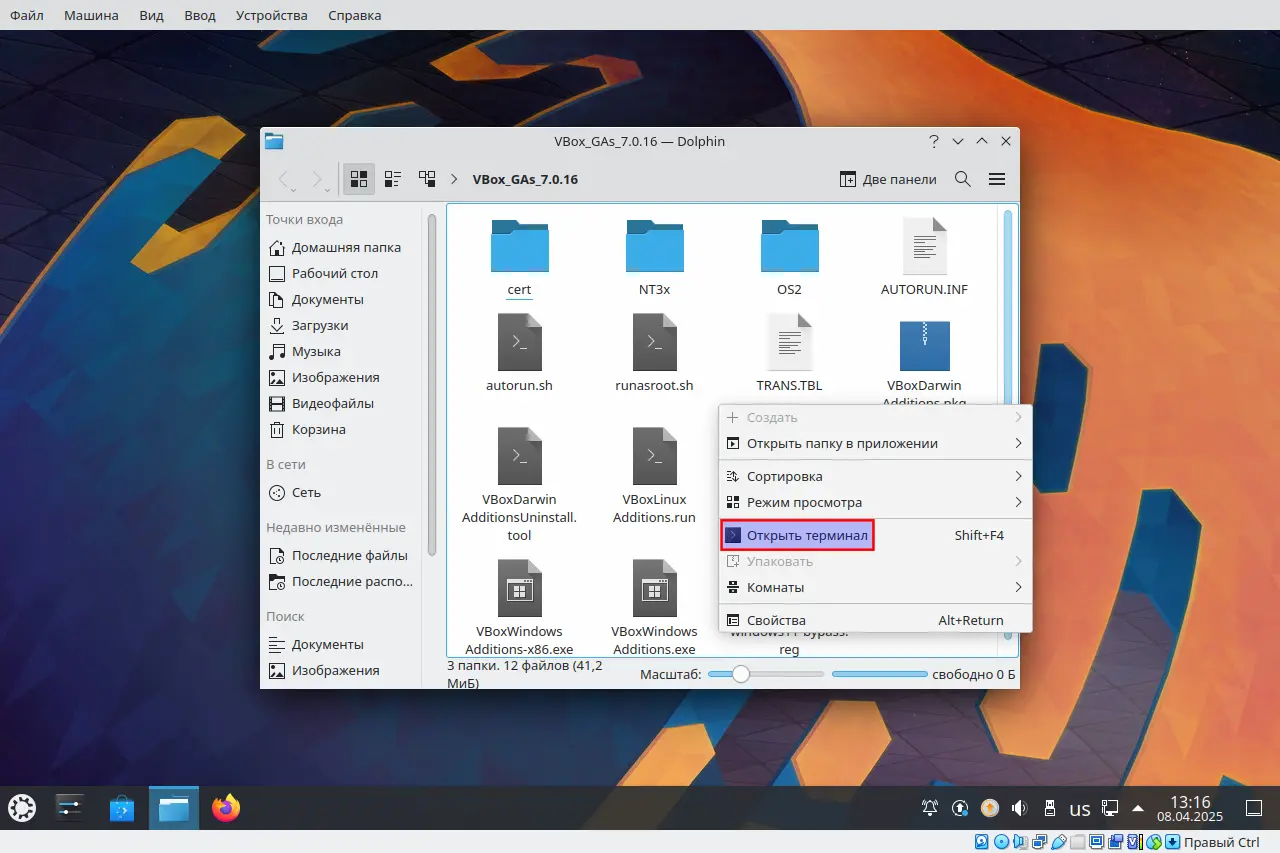Switch Dolphin to details tree view
The height and width of the screenshot is (853, 1280).
coord(427,179)
